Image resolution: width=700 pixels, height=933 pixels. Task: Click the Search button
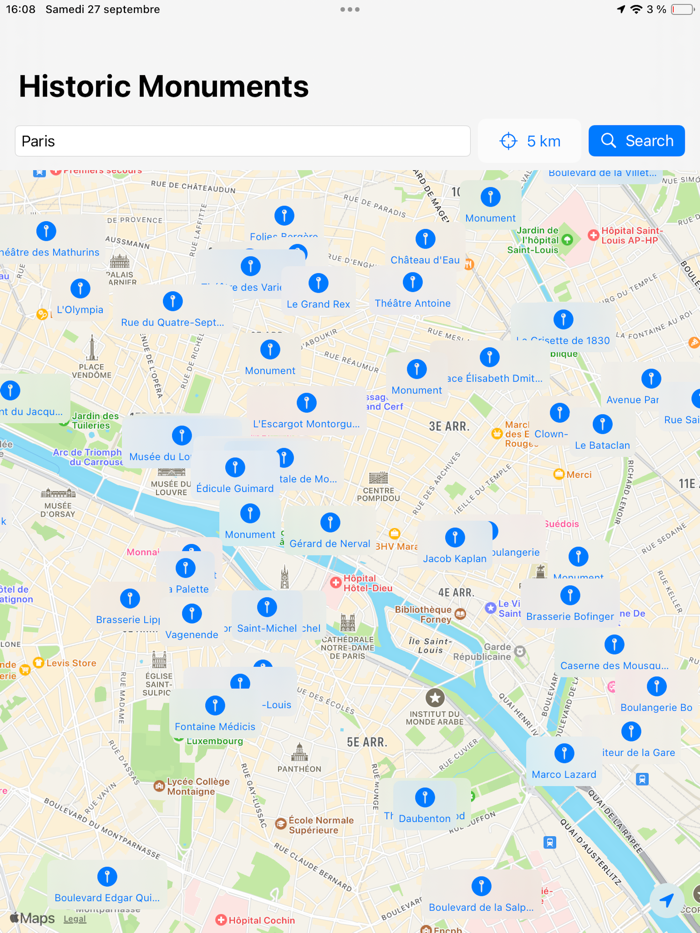click(x=636, y=141)
